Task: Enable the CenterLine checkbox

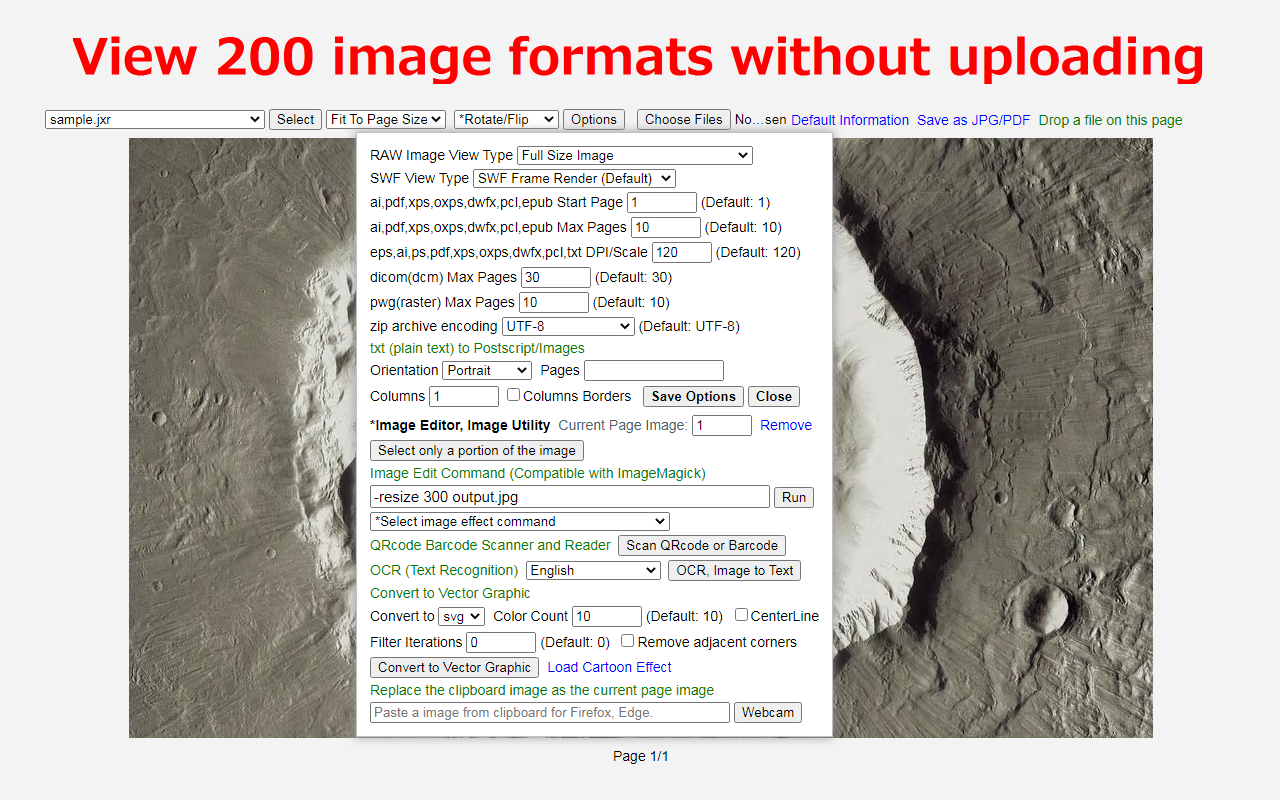Action: (739, 614)
